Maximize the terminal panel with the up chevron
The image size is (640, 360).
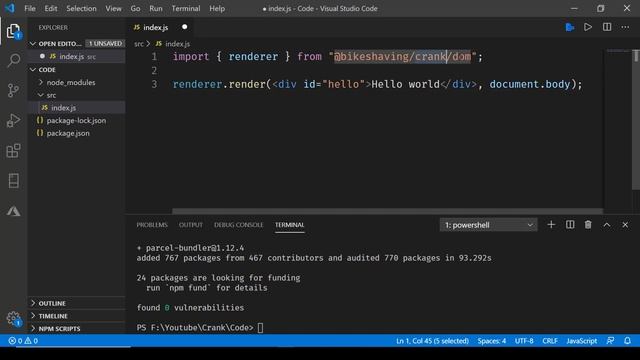[607, 225]
